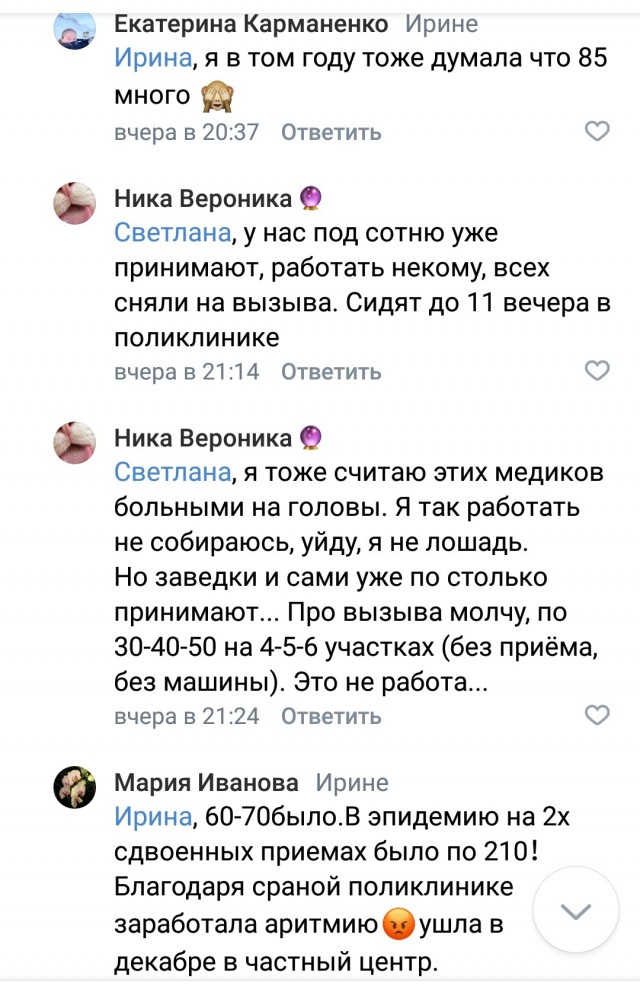Screen dimensions: 640x992
Task: Tap Светлана mention in the 21:24 comment
Action: click(173, 474)
